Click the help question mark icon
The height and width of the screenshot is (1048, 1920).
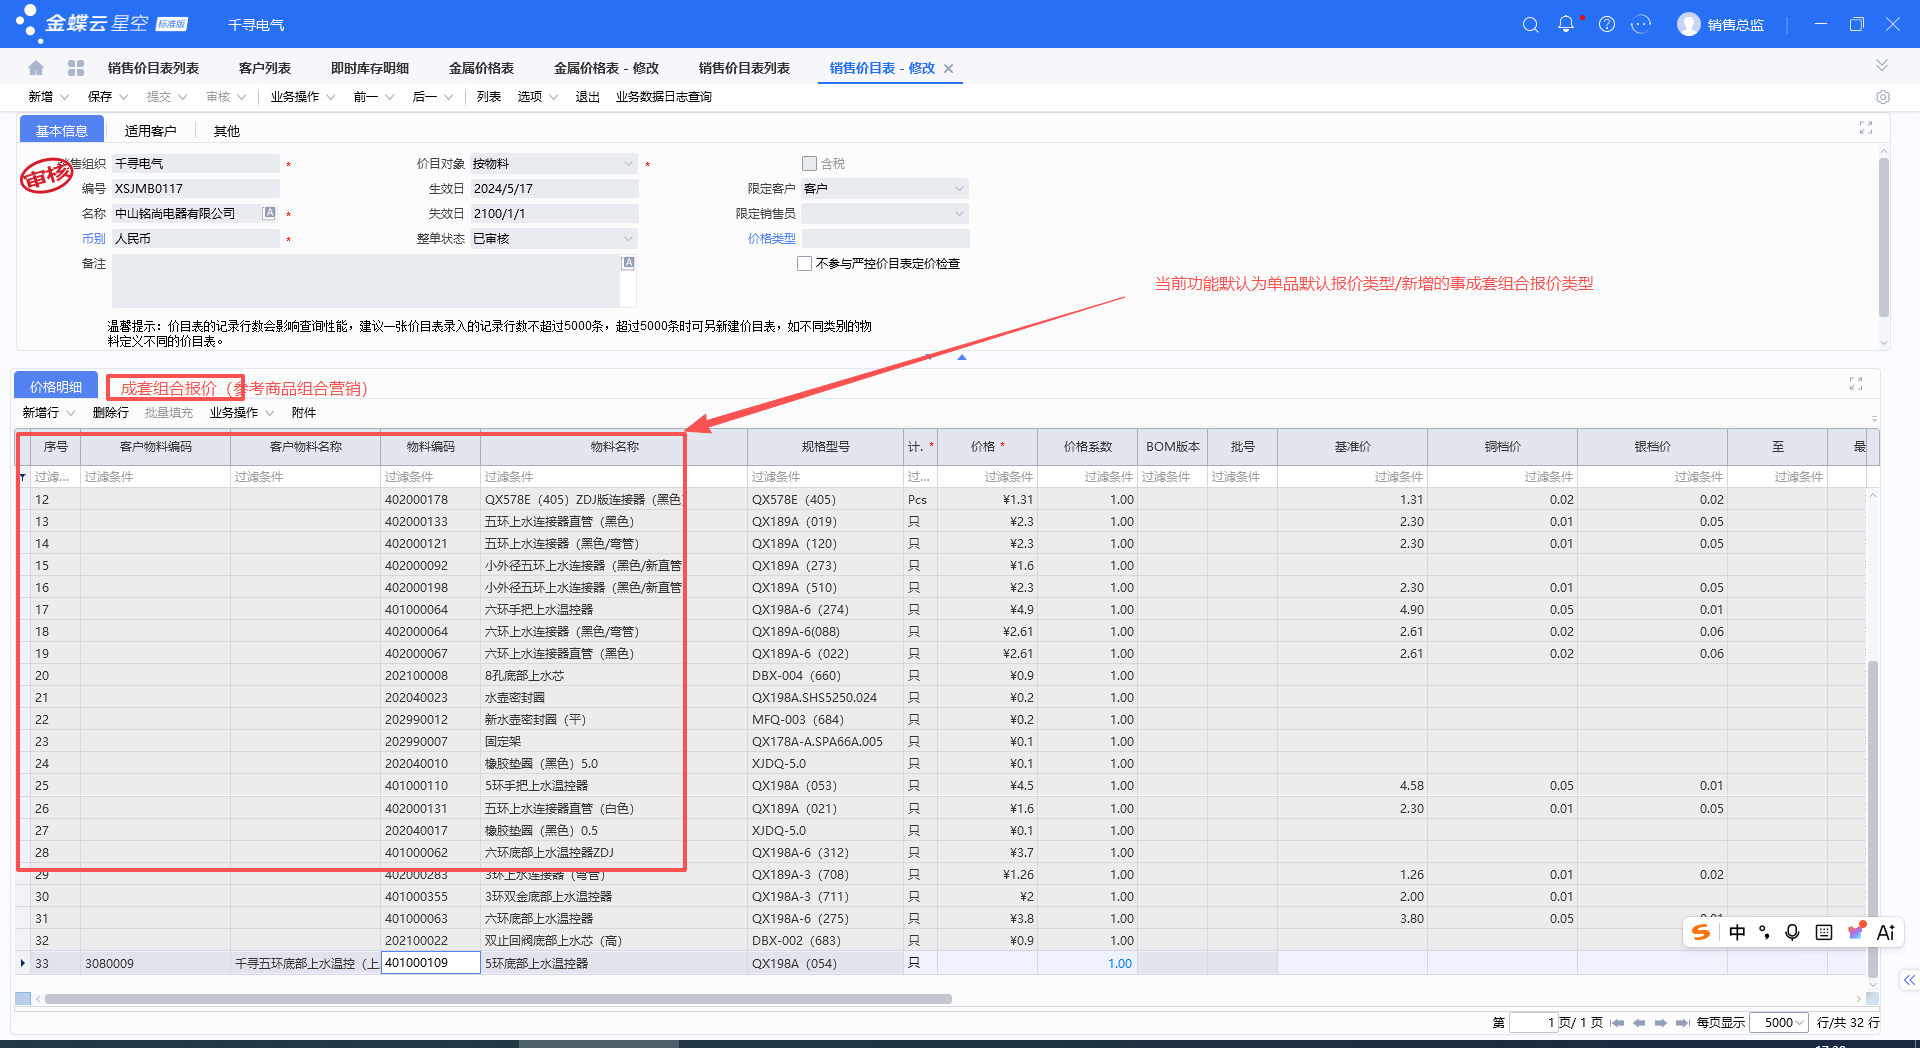(x=1607, y=24)
